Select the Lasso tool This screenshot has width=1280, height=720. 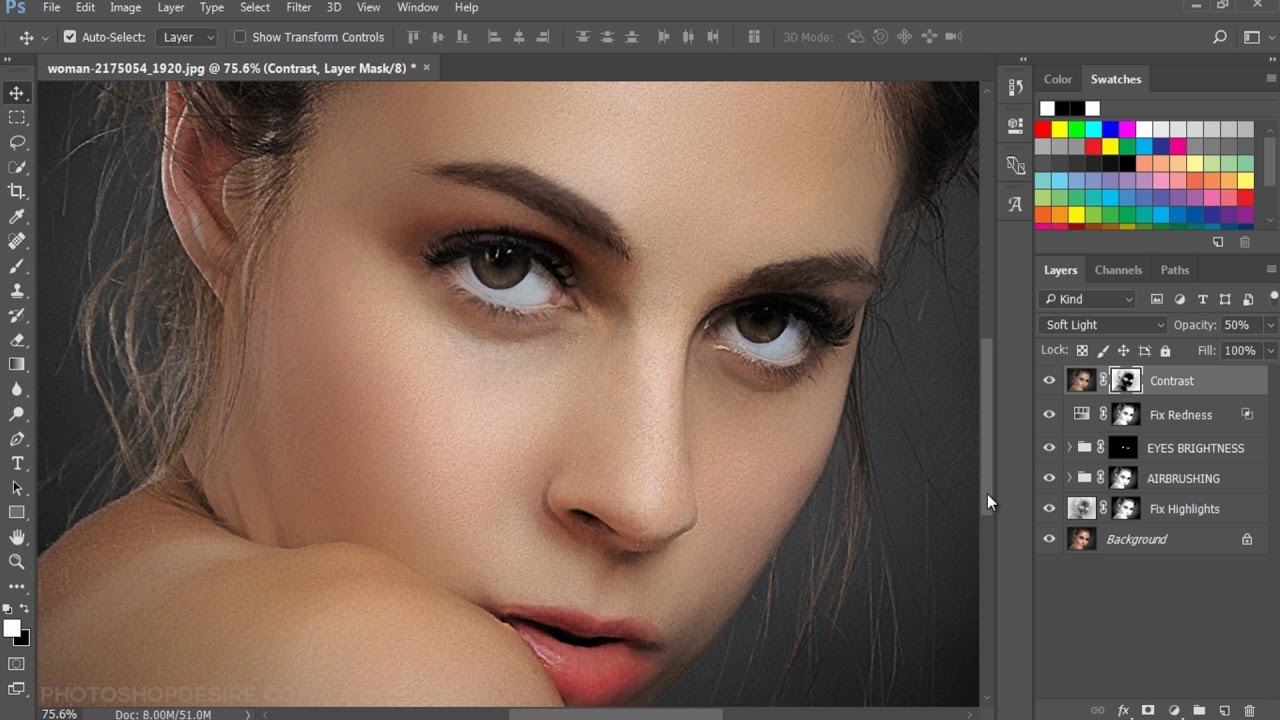point(17,142)
